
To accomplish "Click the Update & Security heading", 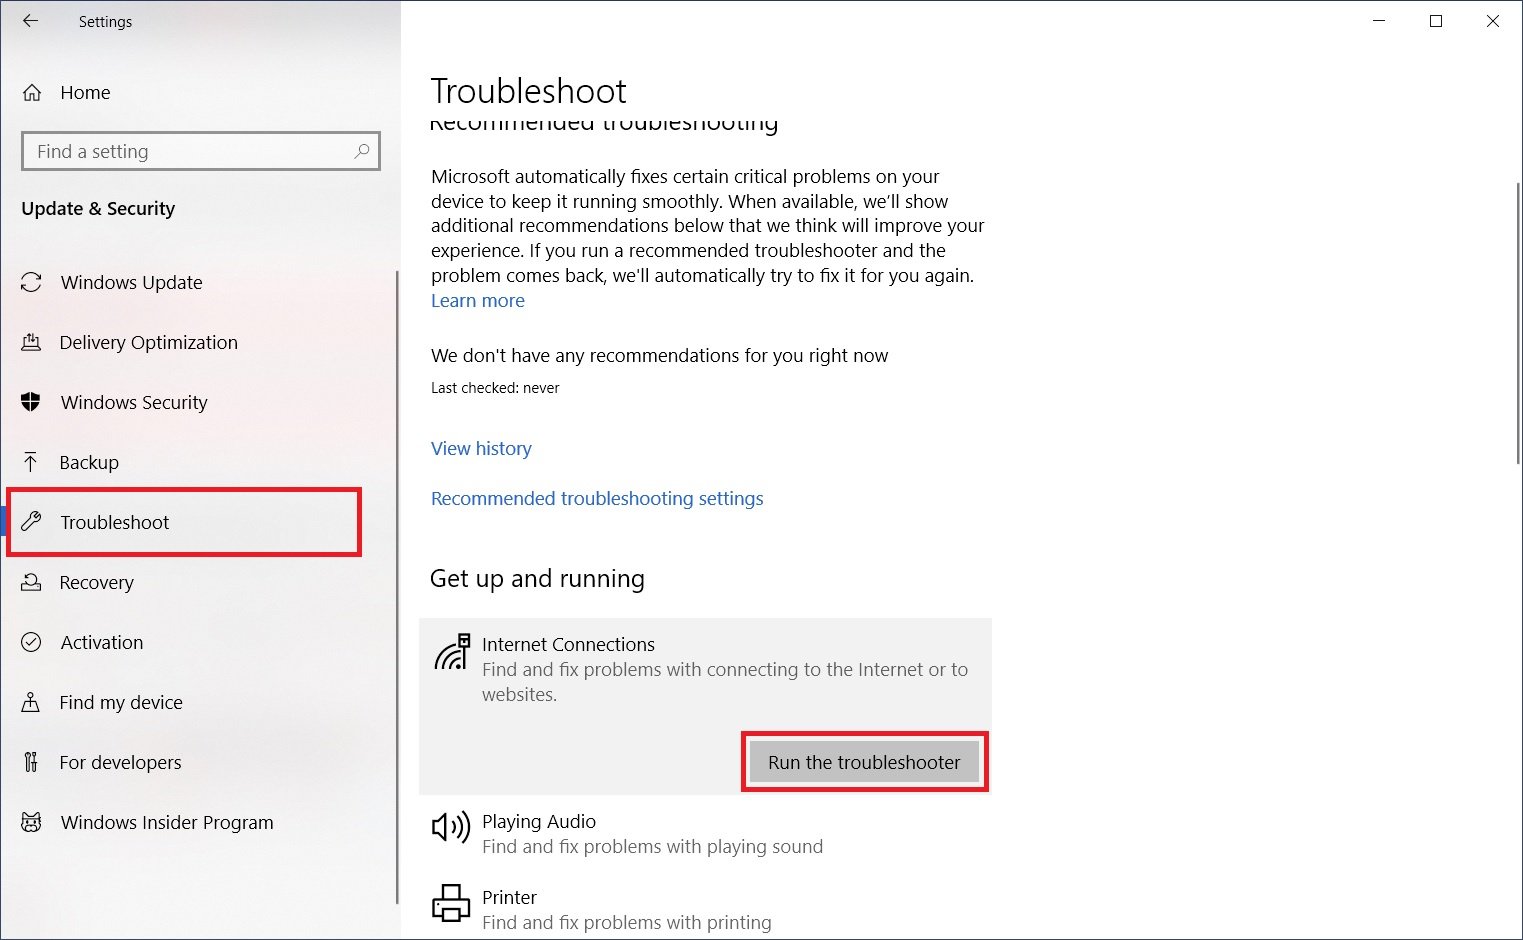I will (x=98, y=208).
